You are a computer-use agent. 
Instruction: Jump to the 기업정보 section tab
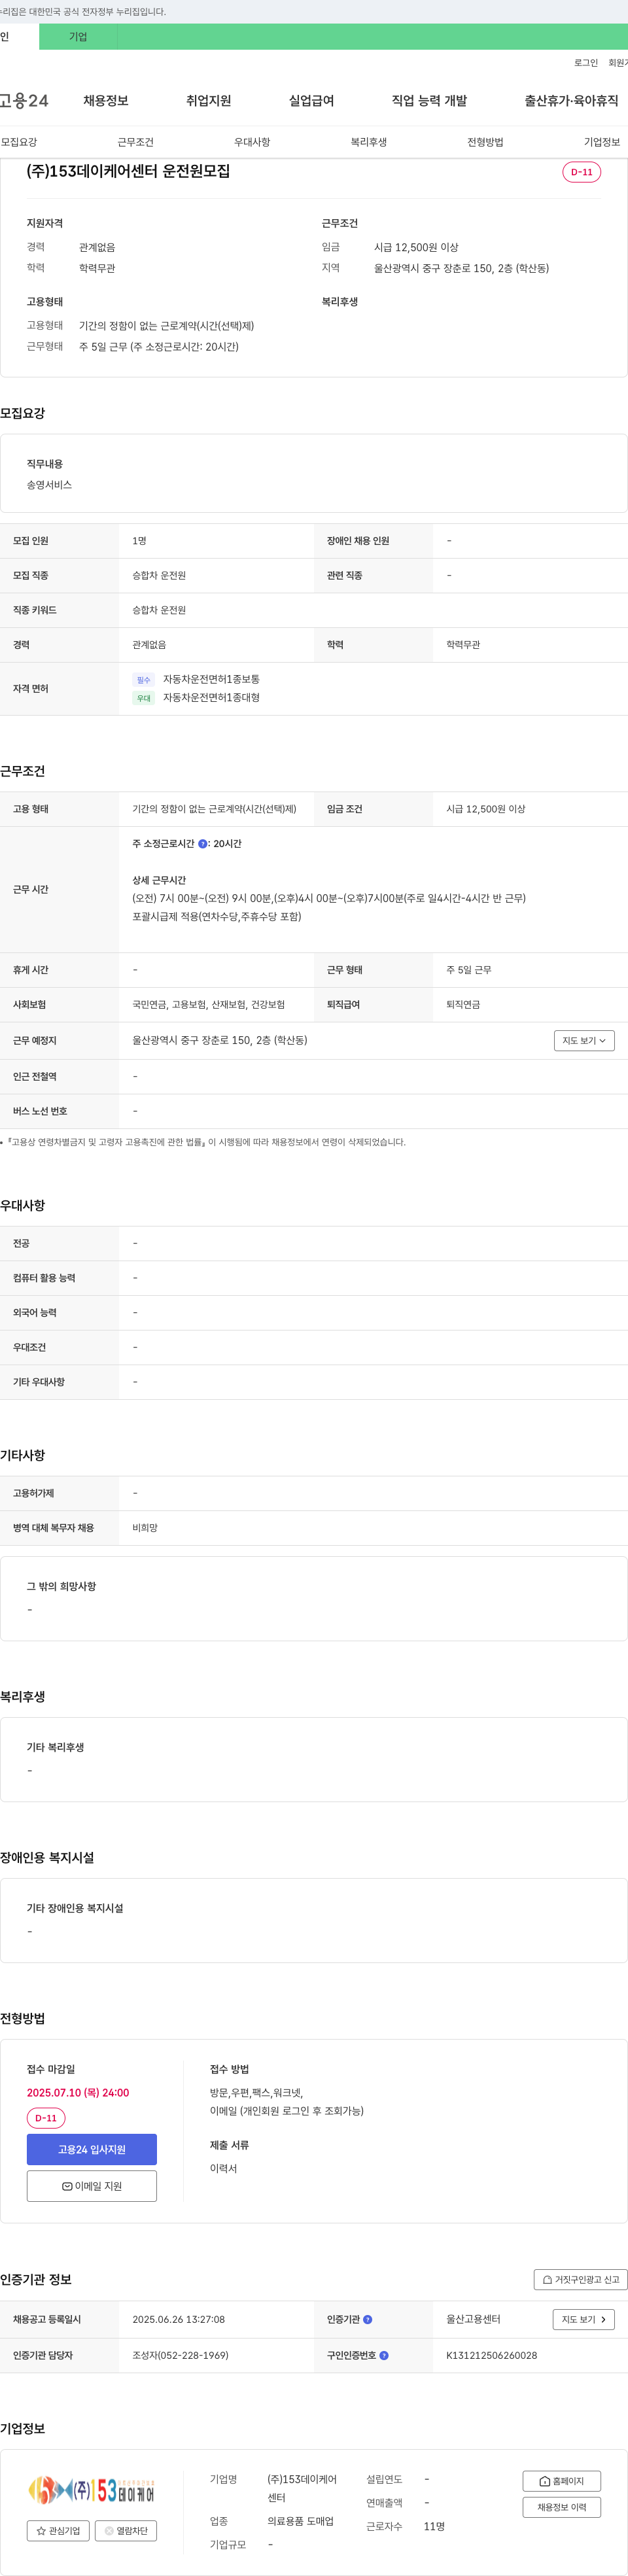[601, 142]
